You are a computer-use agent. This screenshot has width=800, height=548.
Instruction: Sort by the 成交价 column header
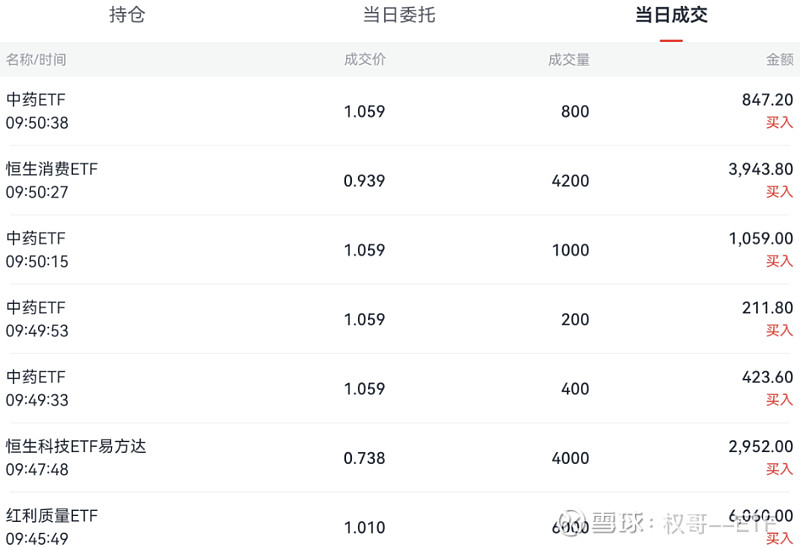pyautogui.click(x=364, y=60)
